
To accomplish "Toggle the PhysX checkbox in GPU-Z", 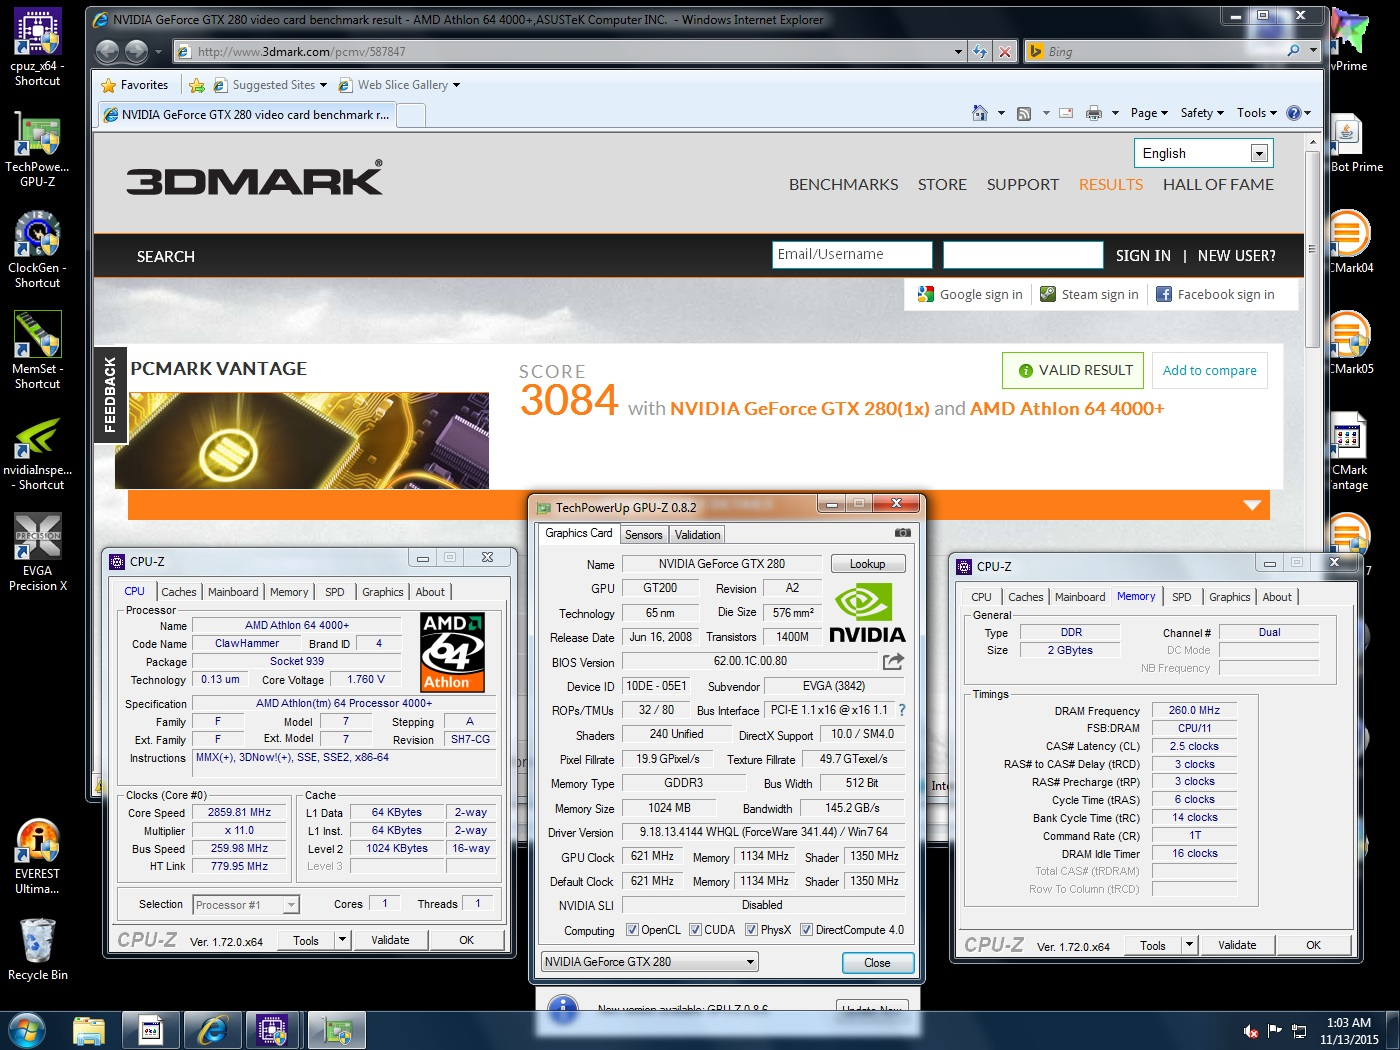I will pos(751,930).
